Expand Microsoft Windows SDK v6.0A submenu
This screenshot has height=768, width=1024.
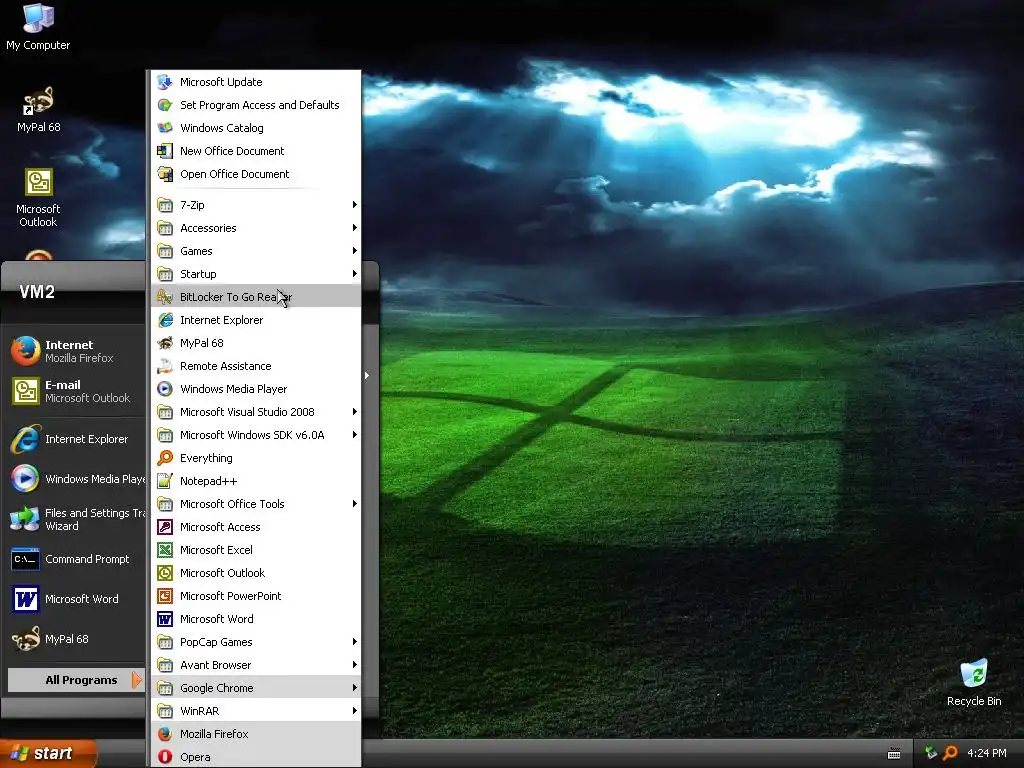[256, 435]
